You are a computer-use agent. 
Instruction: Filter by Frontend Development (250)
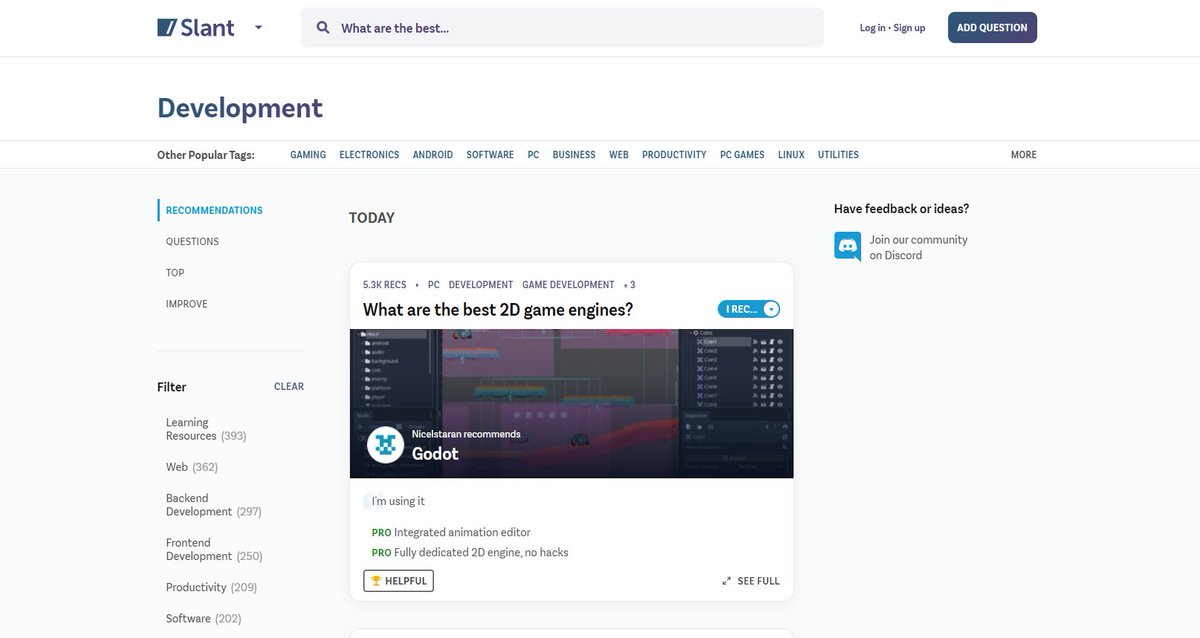[x=214, y=549]
